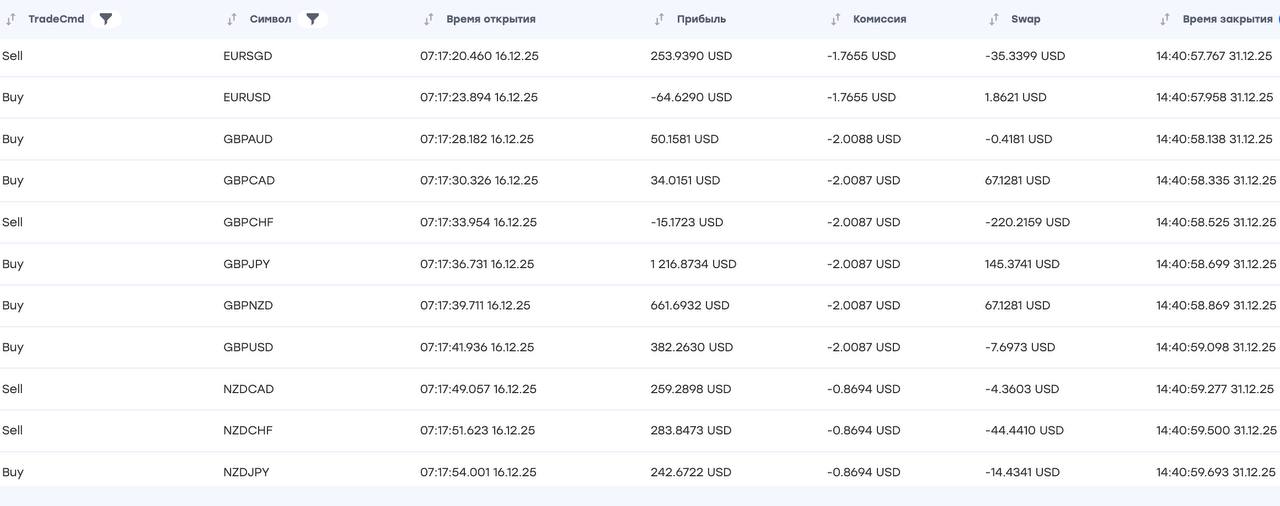Click the sort icon beside TradeCmd
Screen dimensions: 1280x506
(11, 19)
